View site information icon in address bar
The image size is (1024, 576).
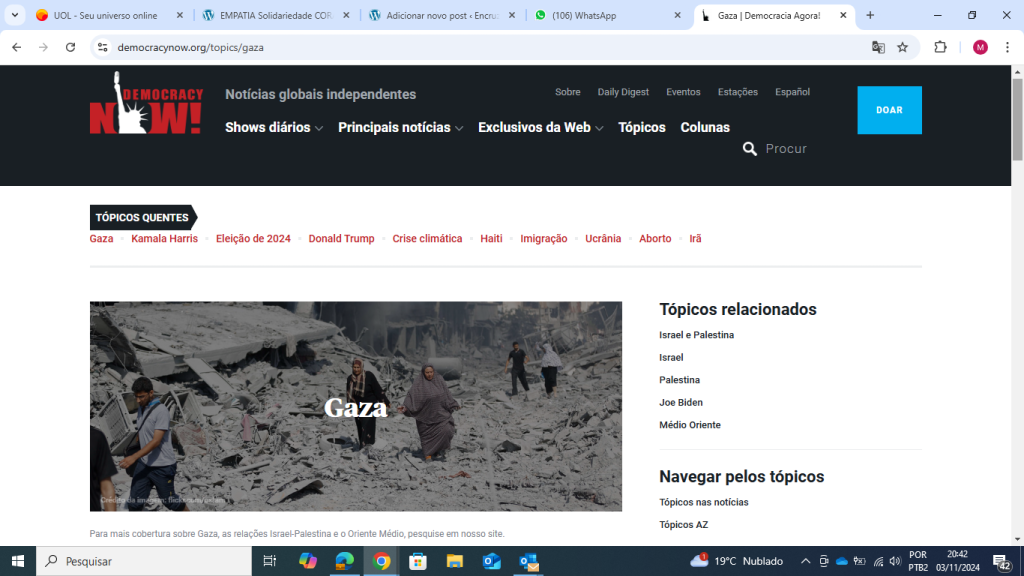(x=102, y=47)
